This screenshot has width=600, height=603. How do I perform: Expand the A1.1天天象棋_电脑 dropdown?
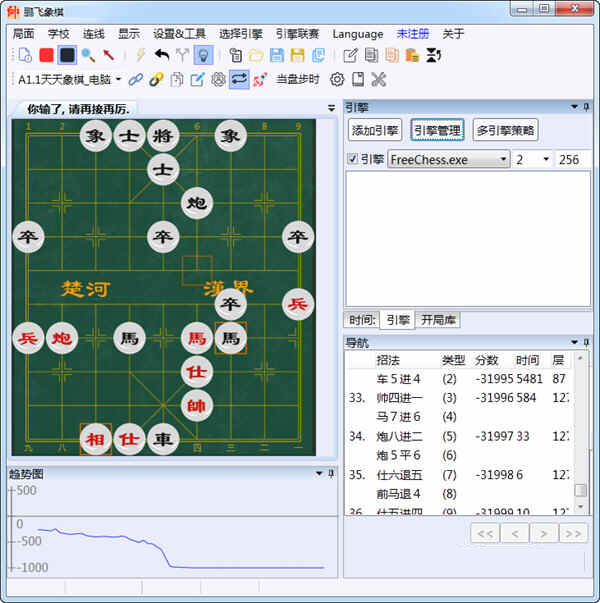tap(118, 79)
